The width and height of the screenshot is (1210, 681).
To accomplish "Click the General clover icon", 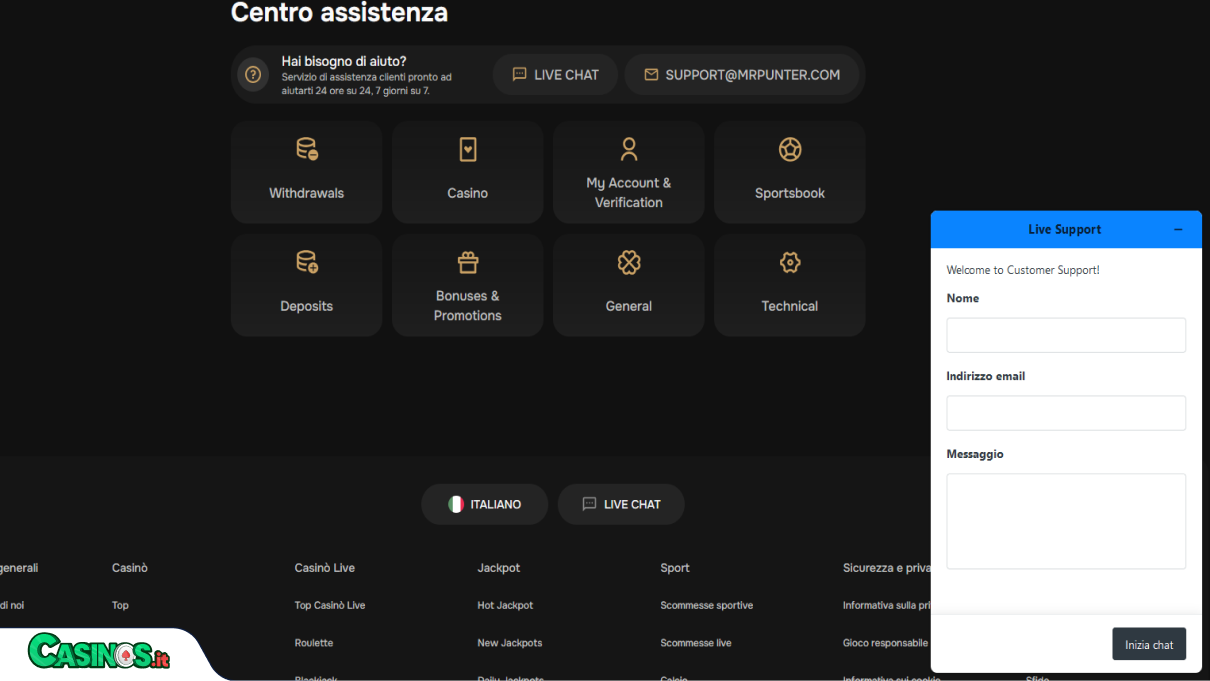I will click(x=629, y=262).
